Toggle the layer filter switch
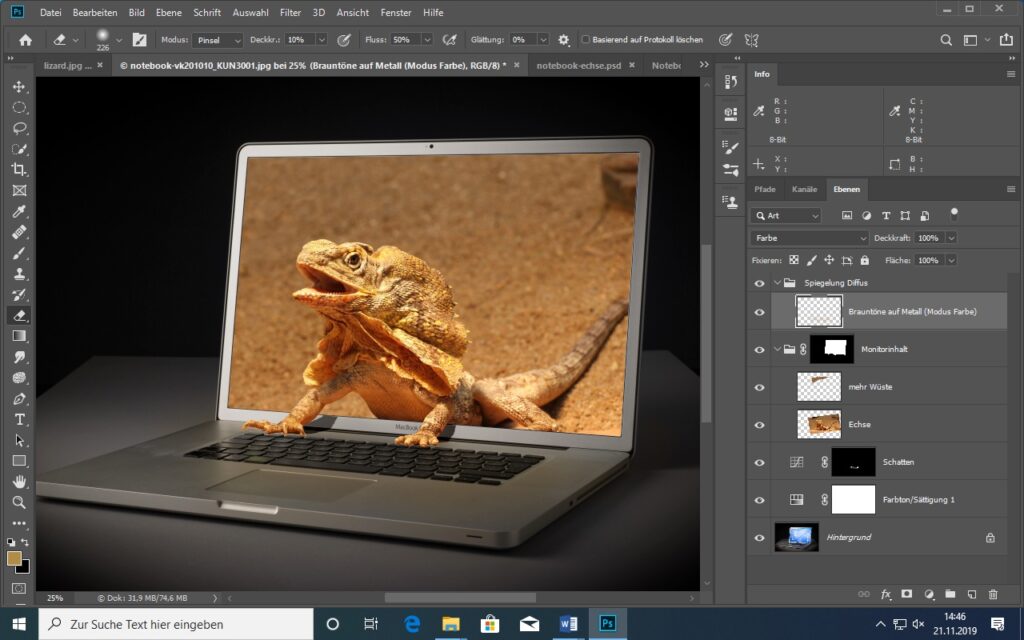 (x=954, y=214)
